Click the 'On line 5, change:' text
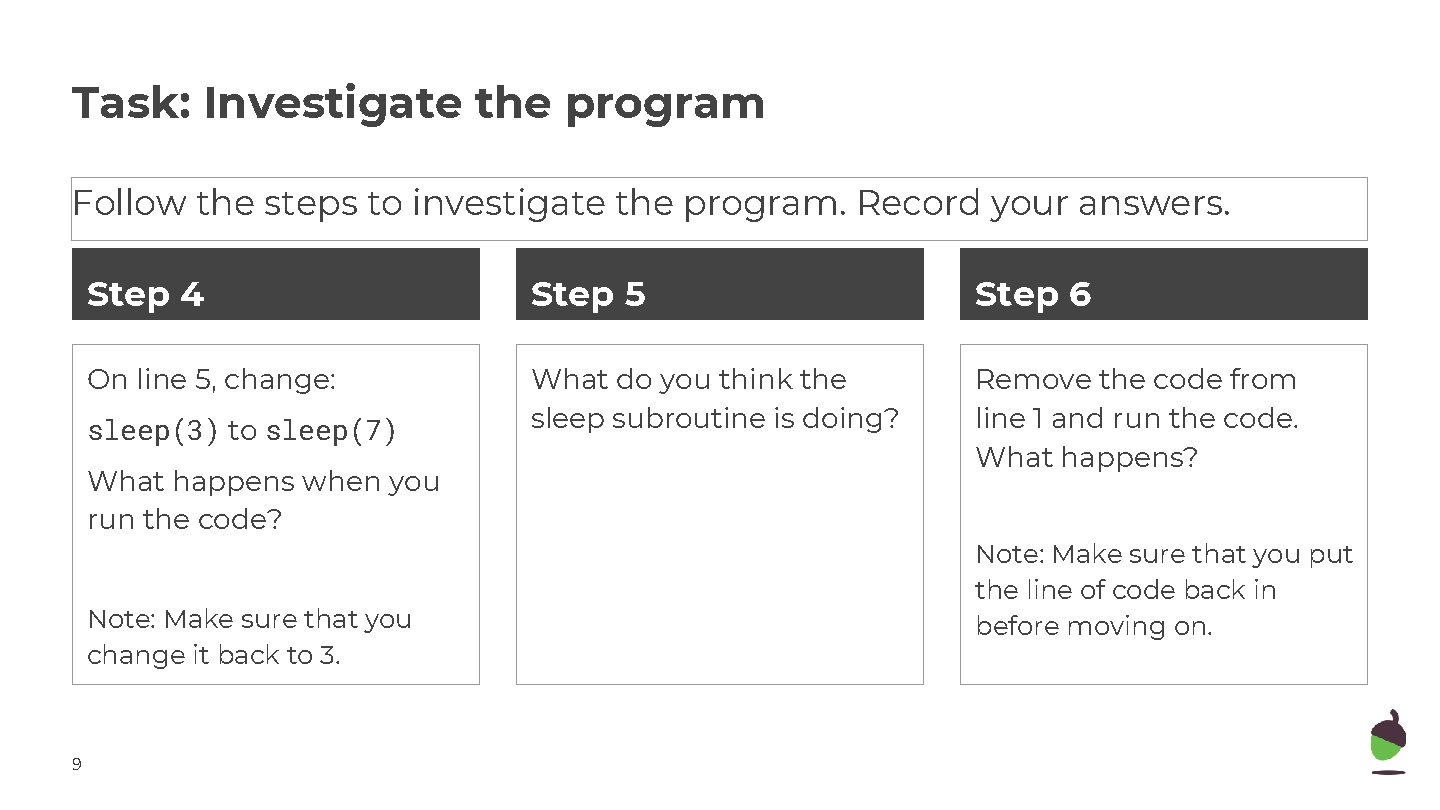Viewport: 1440px width, 810px height. point(211,380)
